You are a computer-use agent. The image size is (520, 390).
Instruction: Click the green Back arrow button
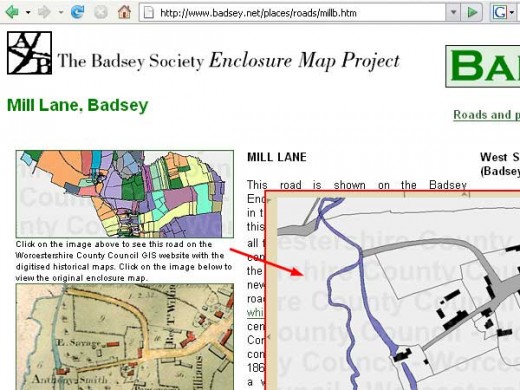click(12, 13)
